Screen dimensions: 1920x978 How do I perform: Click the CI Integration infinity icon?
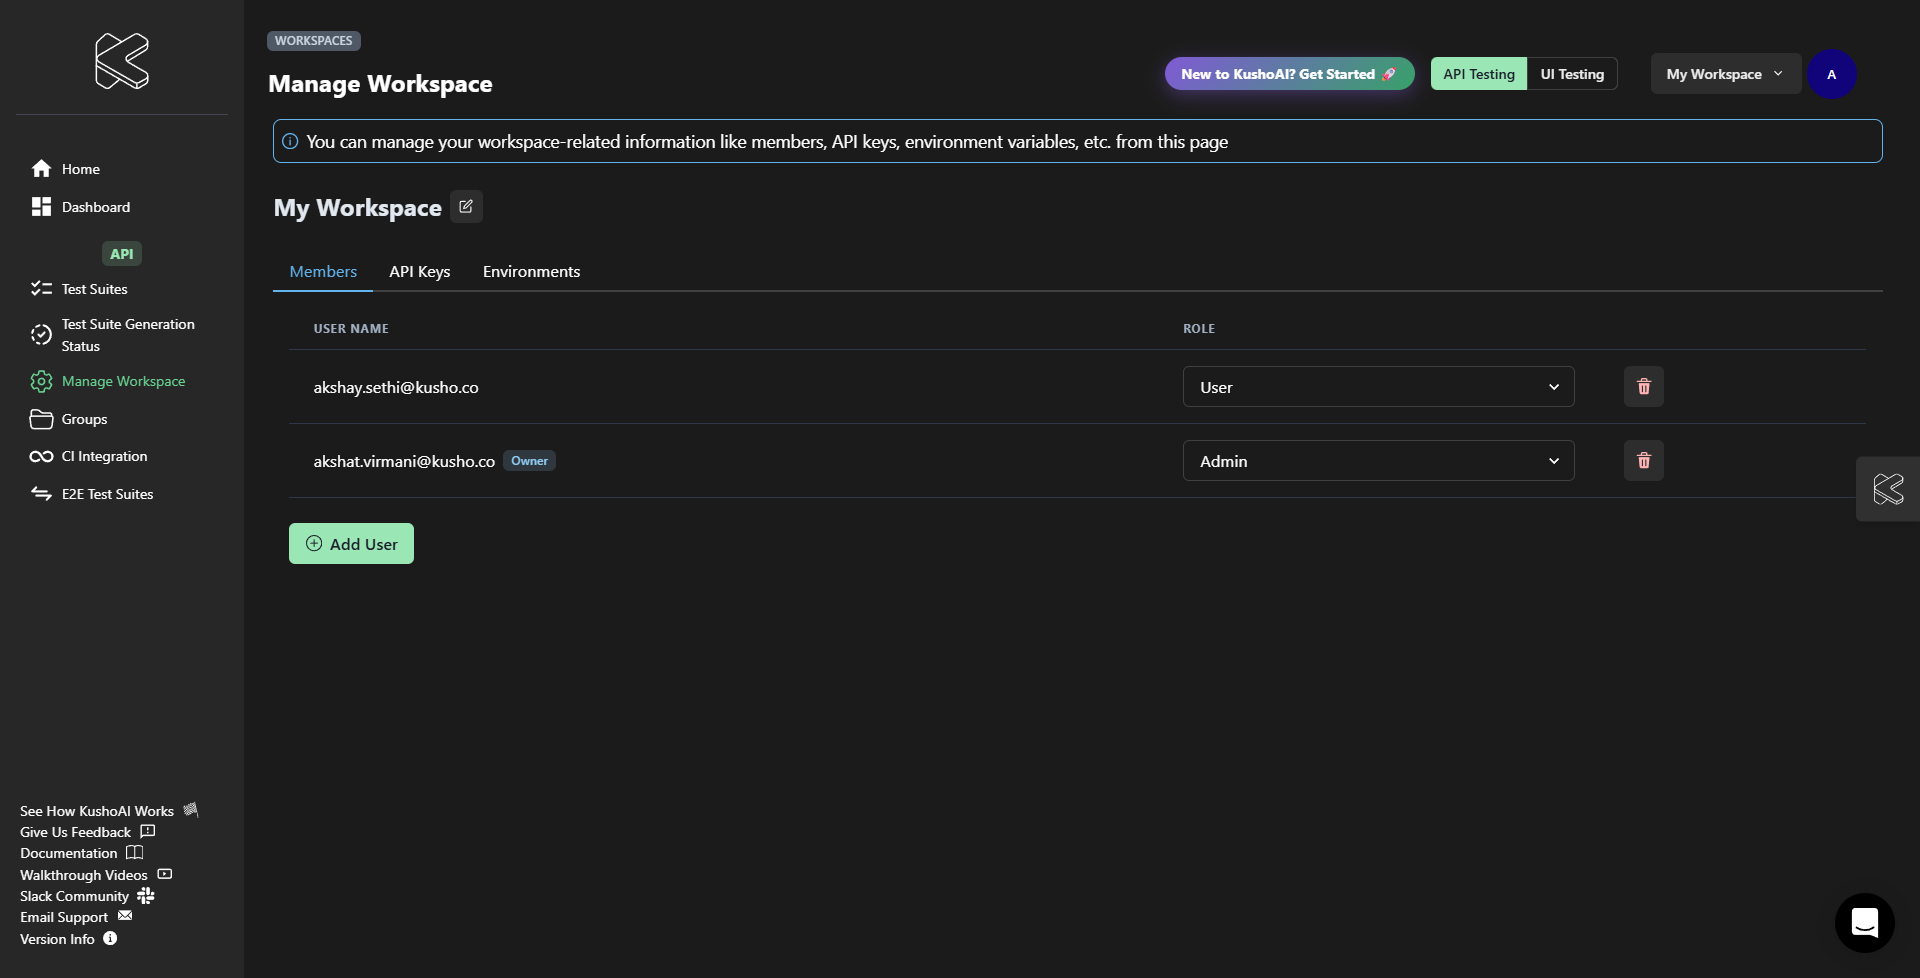(x=41, y=457)
